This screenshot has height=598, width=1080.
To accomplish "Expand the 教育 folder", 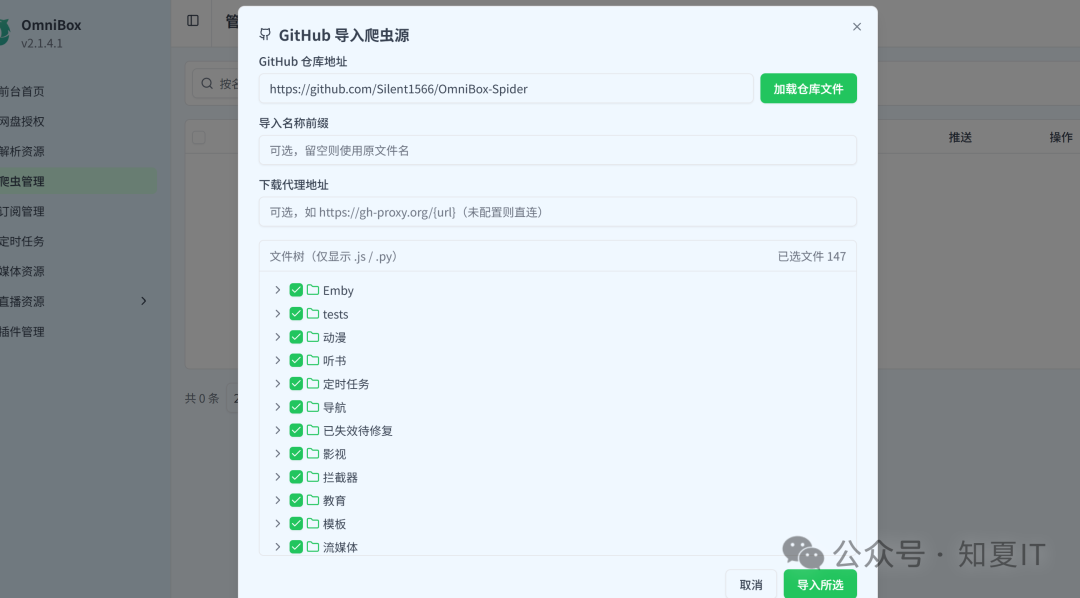I will tap(278, 500).
